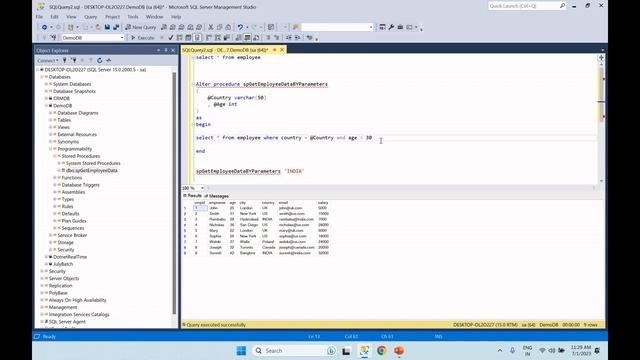Screen dimensions: 640x360
Task: Click the New Query toolbar button
Action: [140, 27]
